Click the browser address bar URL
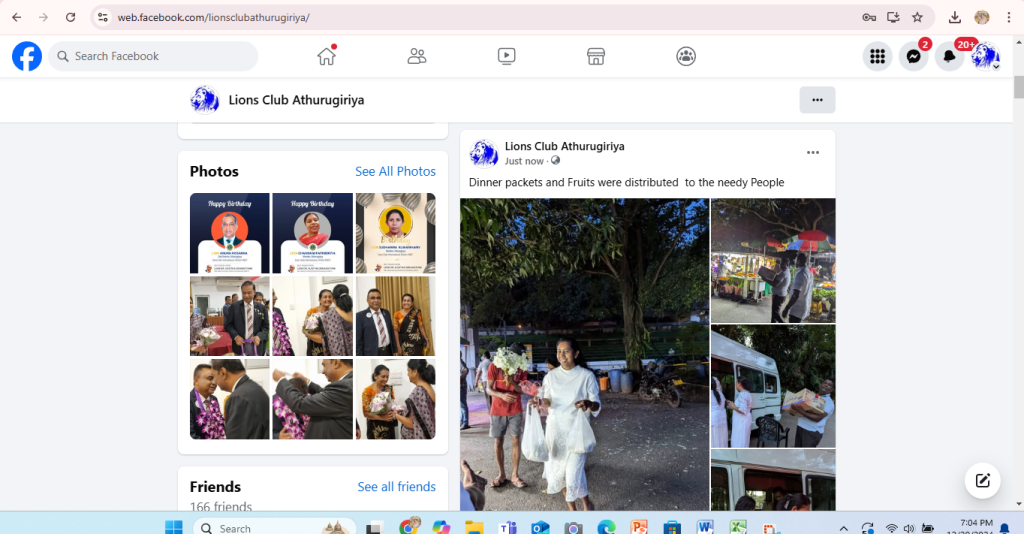This screenshot has height=534, width=1024. tap(214, 18)
